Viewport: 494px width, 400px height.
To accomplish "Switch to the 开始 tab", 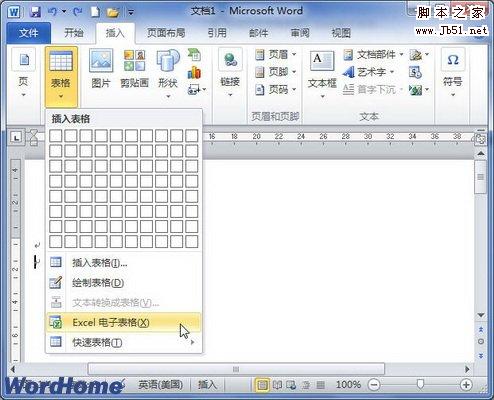I will (74, 33).
